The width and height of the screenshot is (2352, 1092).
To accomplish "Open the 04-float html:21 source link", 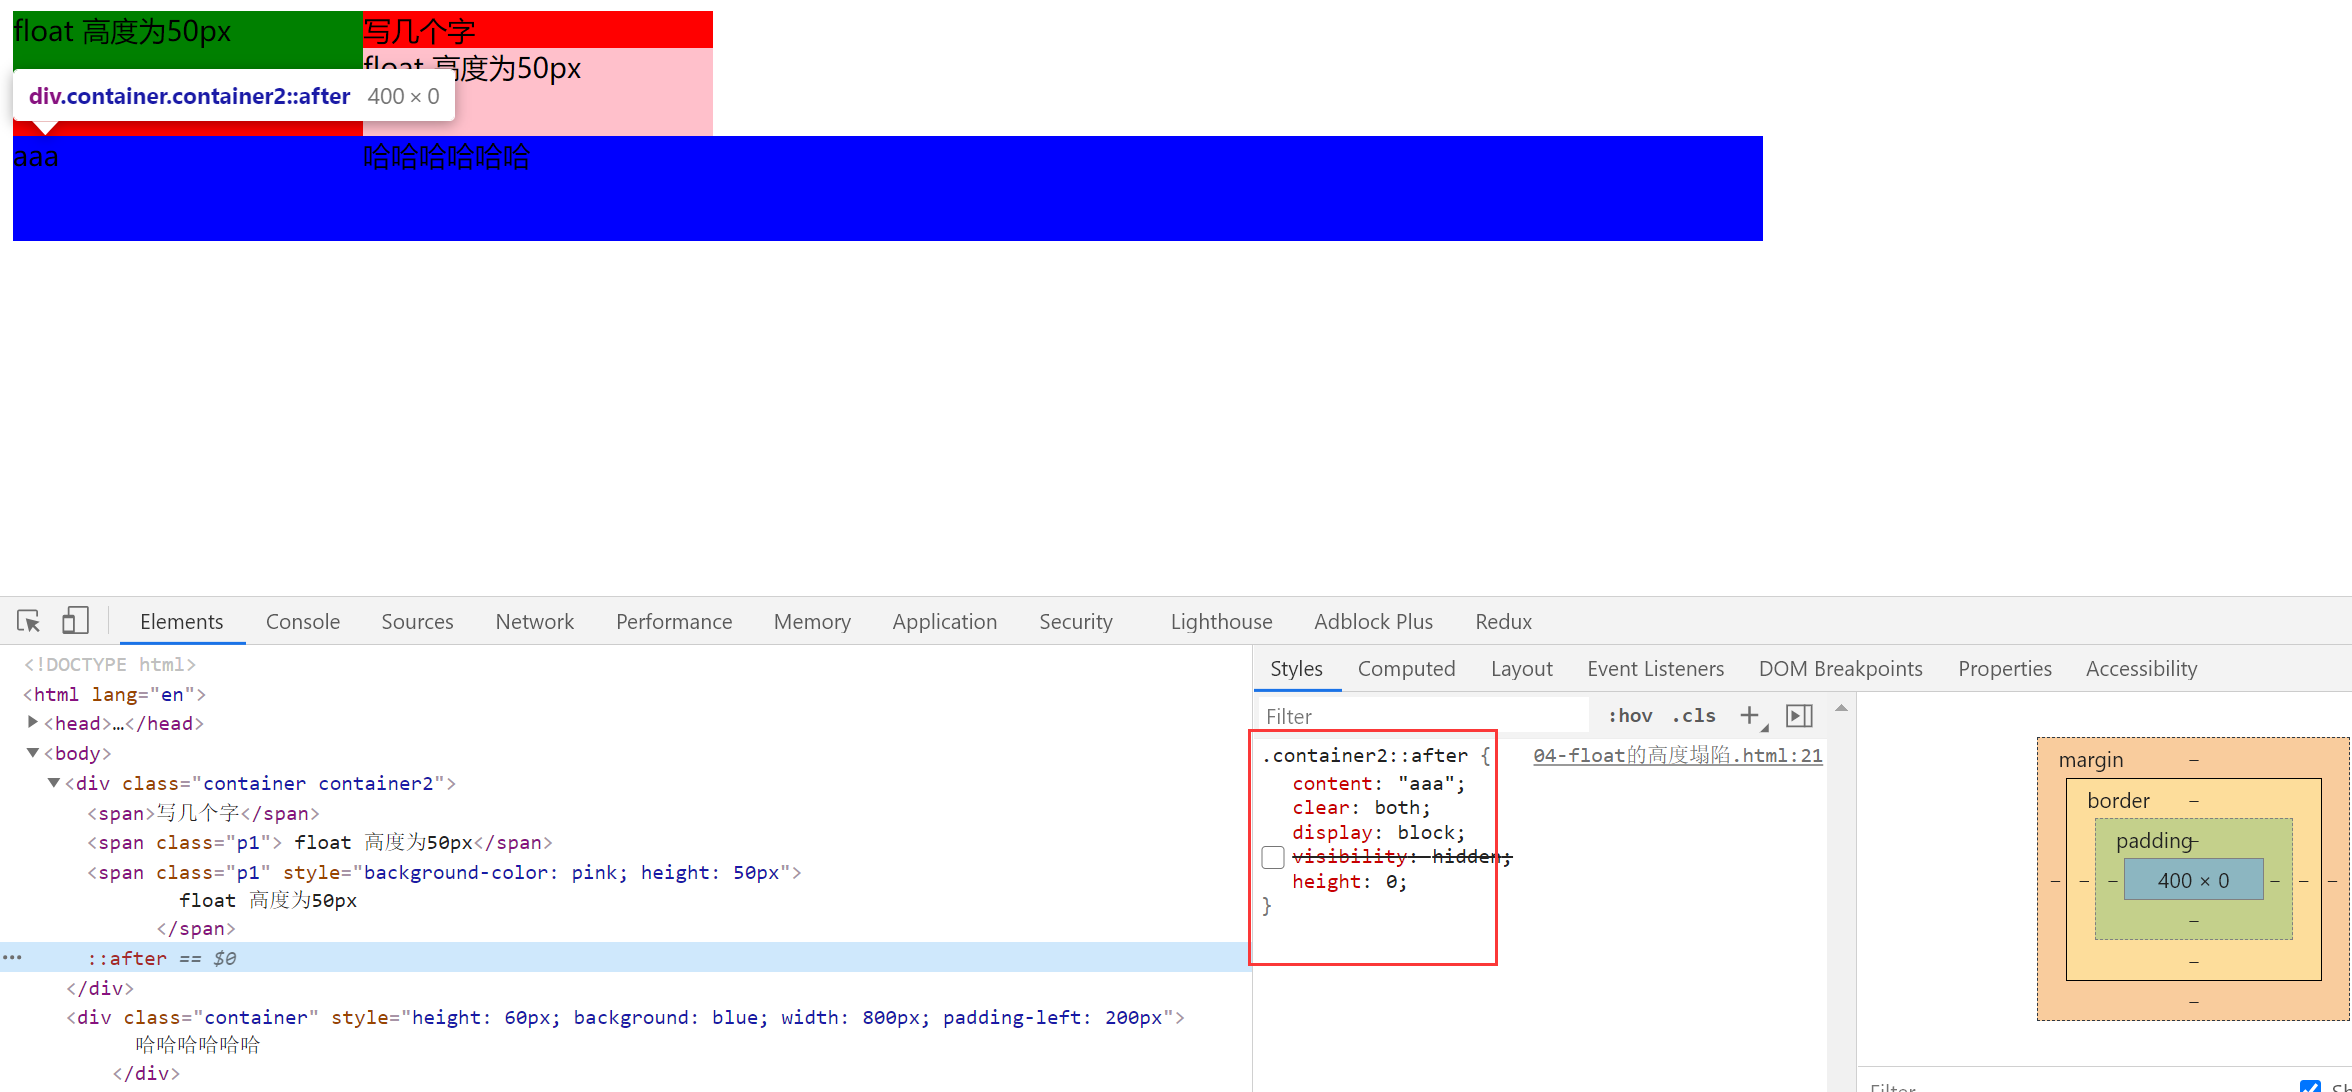I will pyautogui.click(x=1677, y=755).
